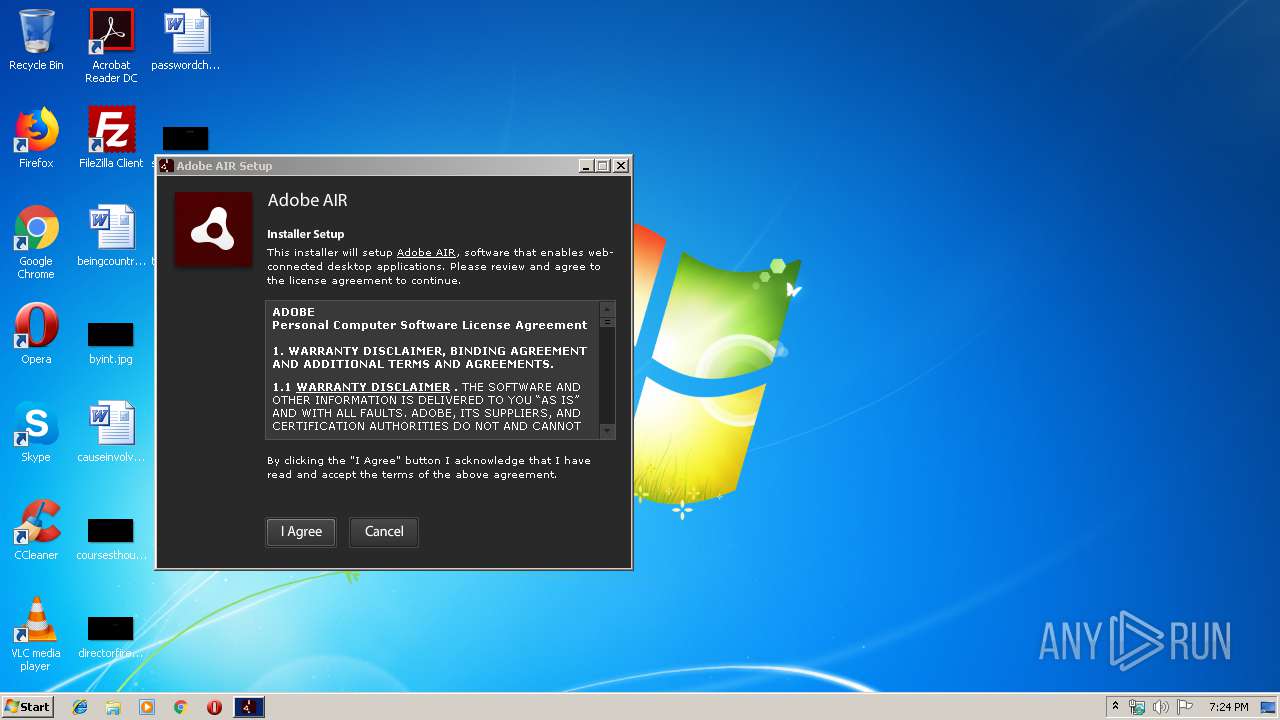Open the media player taskbar icon
The height and width of the screenshot is (720, 1280).
(147, 707)
